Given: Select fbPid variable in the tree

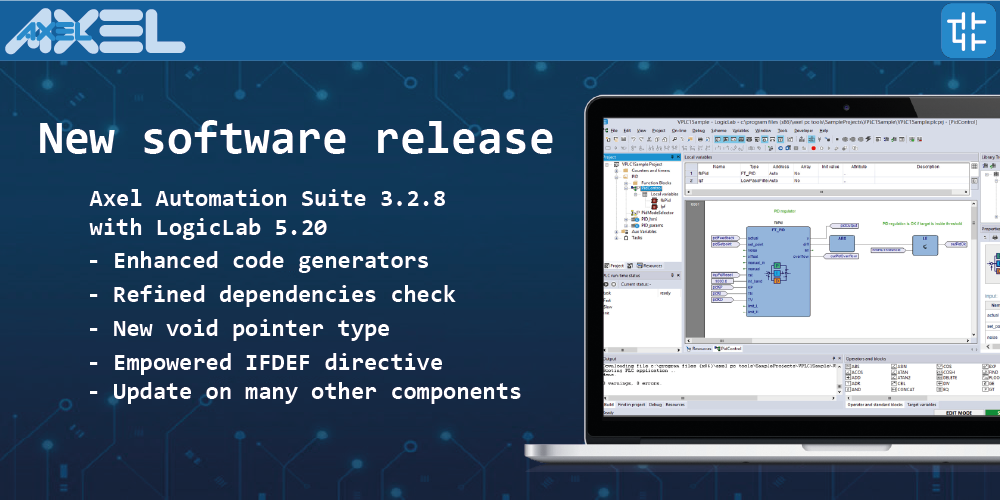Looking at the screenshot, I should pos(665,200).
